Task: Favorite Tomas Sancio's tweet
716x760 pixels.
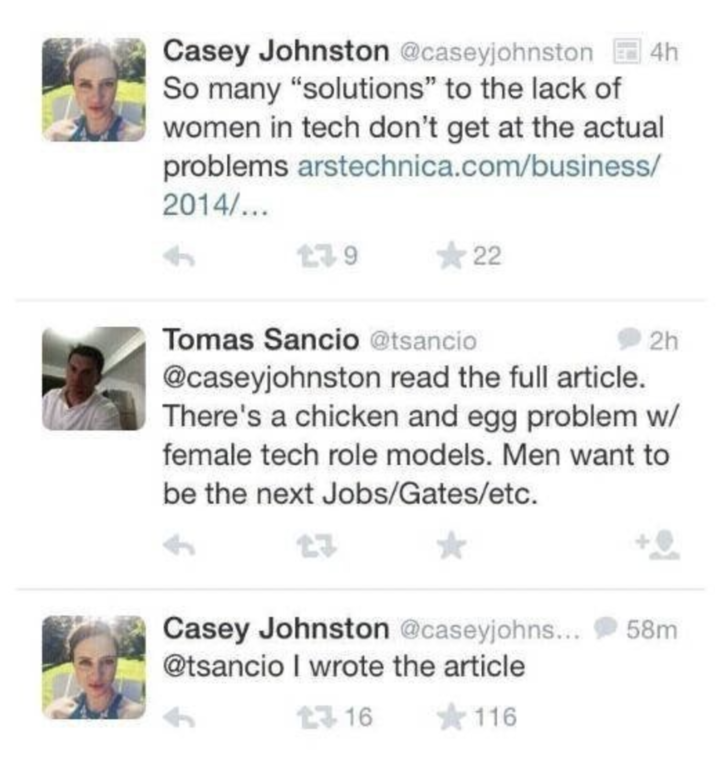Action: pyautogui.click(x=453, y=545)
